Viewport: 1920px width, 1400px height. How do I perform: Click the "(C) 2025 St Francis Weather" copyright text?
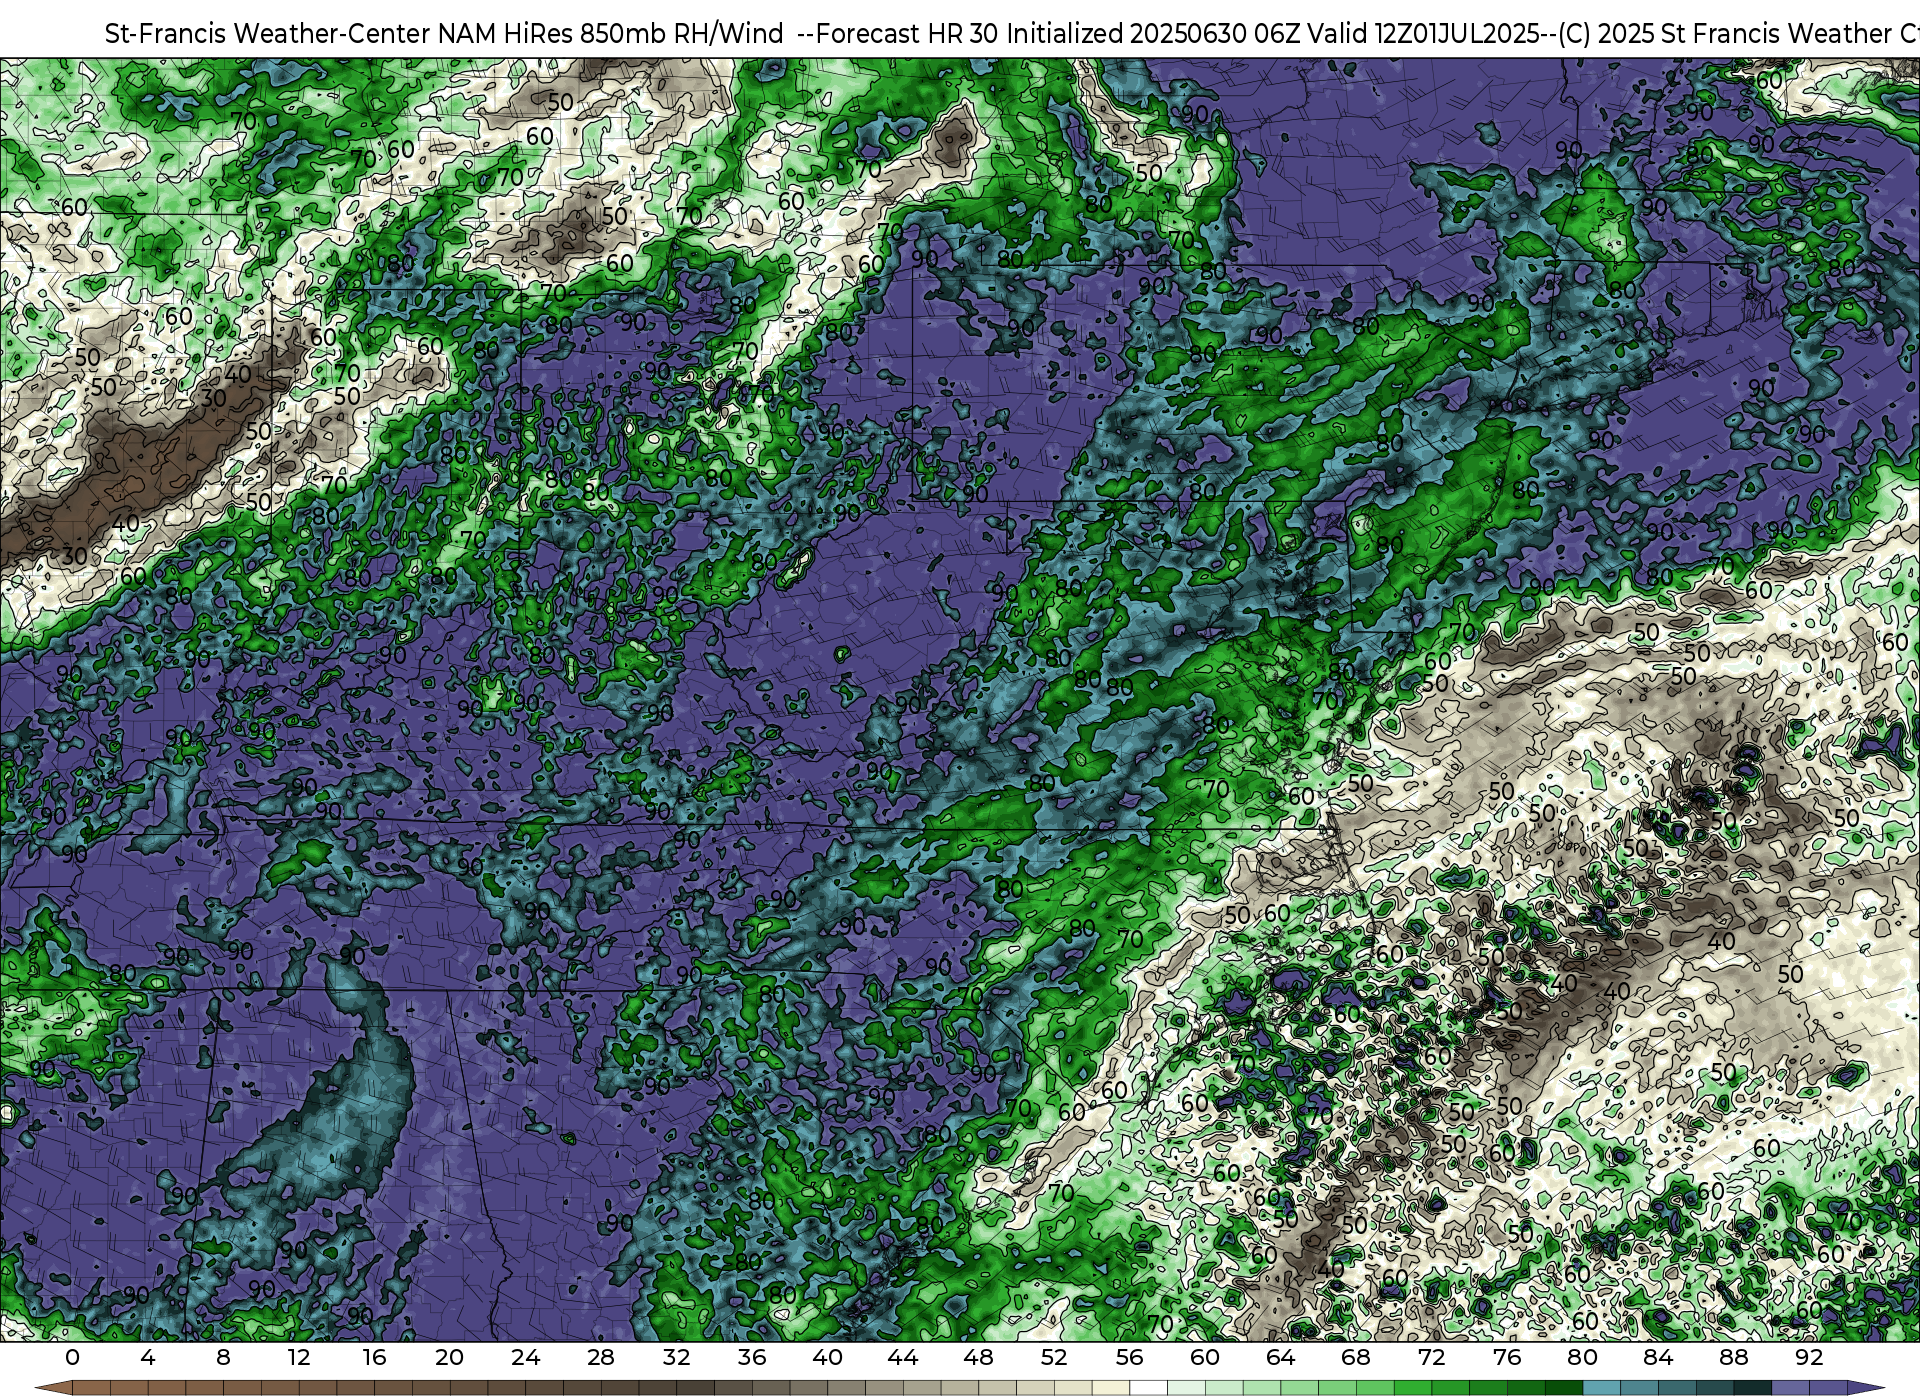tap(1724, 33)
